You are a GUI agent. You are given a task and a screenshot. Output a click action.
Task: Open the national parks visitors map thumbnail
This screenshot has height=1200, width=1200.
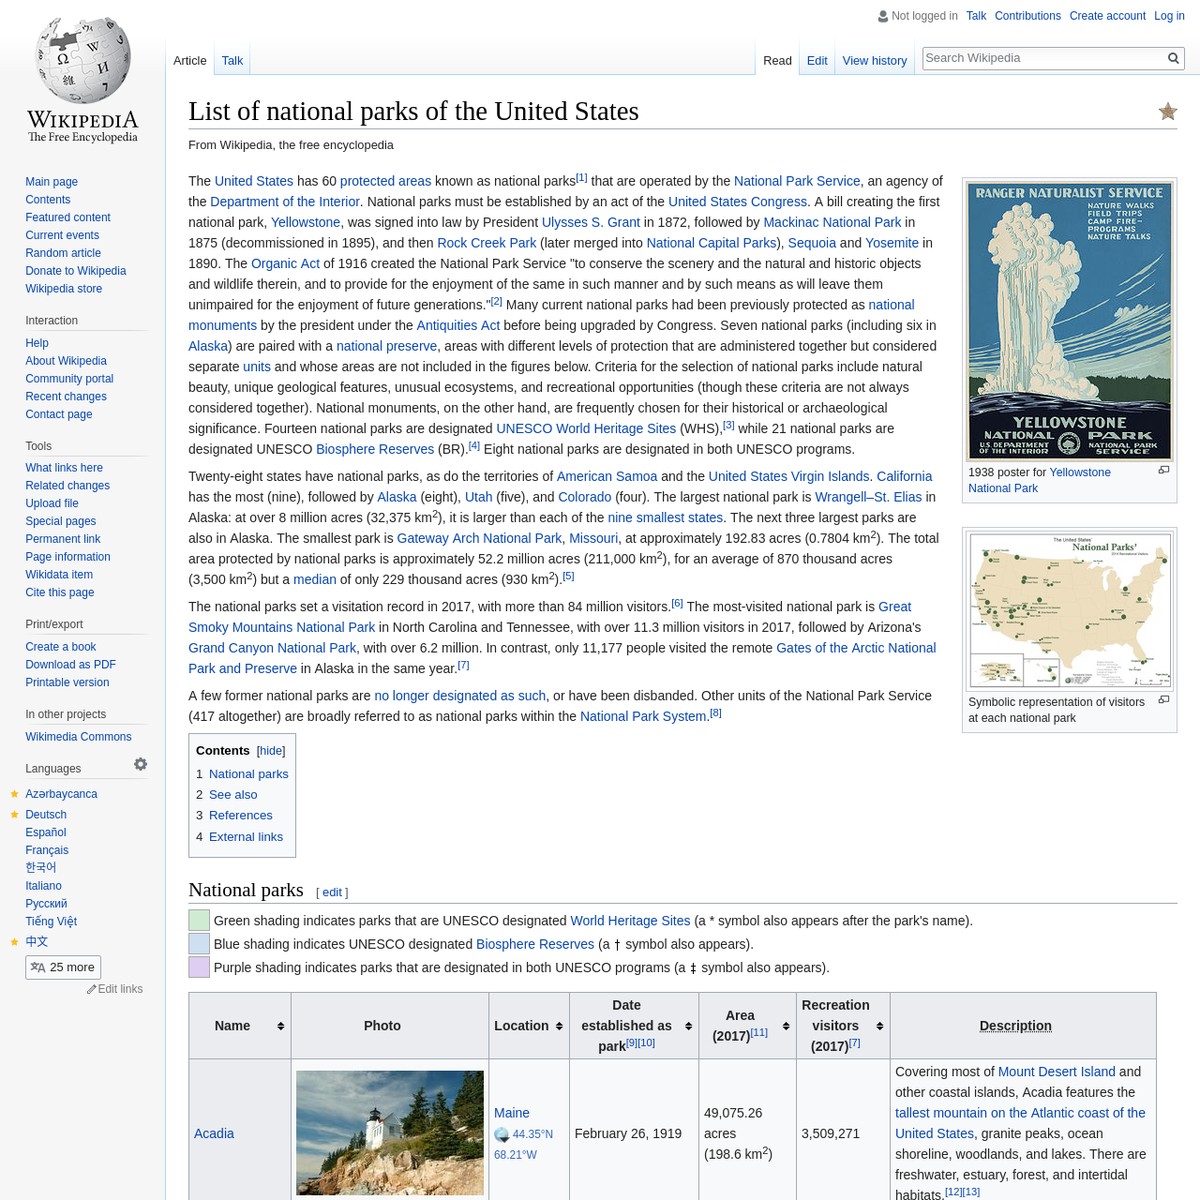[x=1069, y=611]
